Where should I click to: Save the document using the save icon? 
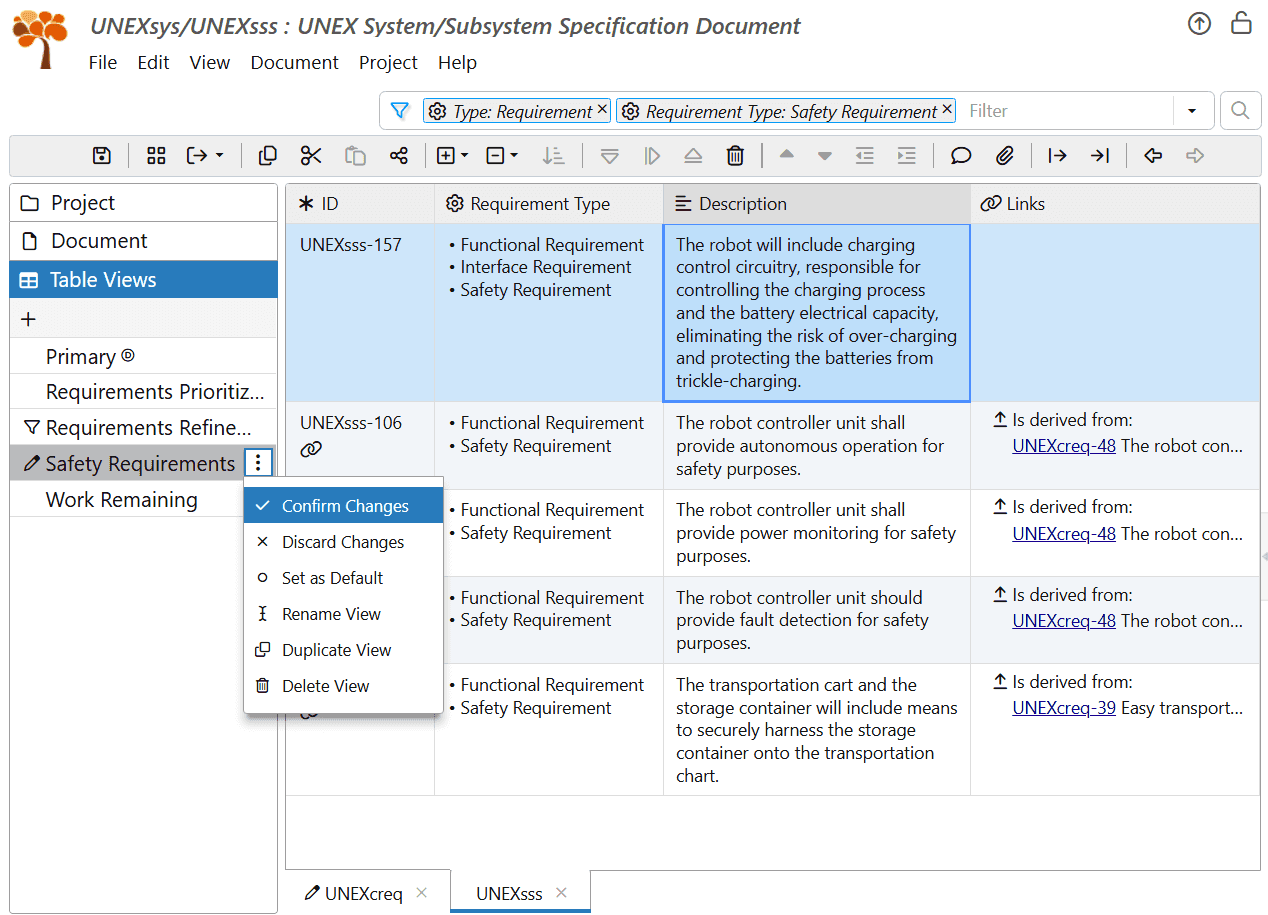click(x=101, y=155)
